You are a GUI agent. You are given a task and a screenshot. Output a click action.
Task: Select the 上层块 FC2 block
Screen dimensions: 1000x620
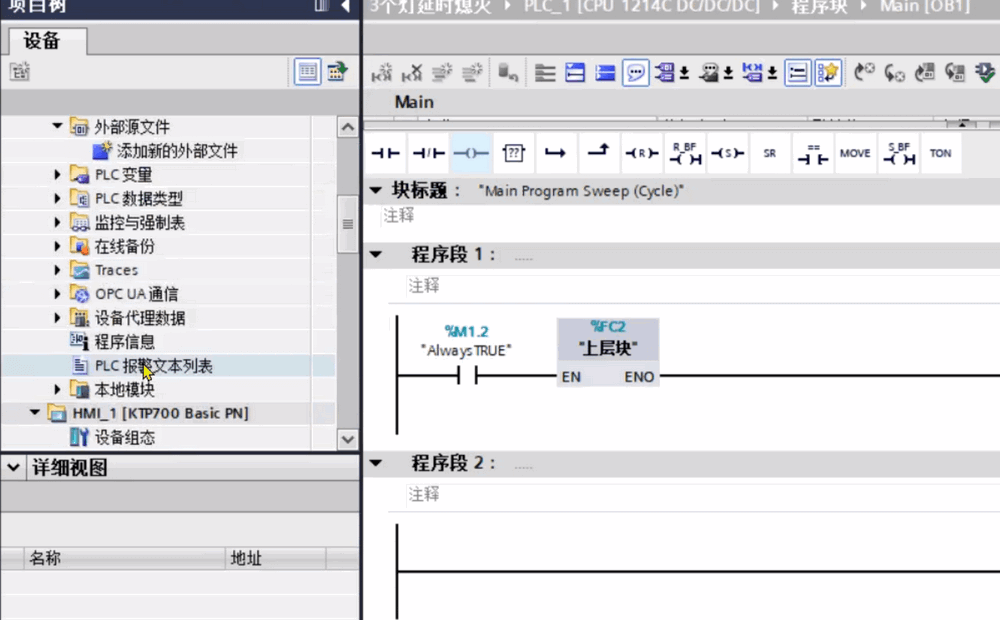608,350
